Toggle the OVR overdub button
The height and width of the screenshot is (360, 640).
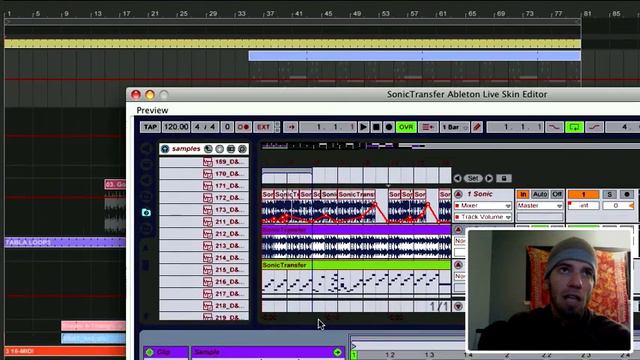tap(406, 127)
